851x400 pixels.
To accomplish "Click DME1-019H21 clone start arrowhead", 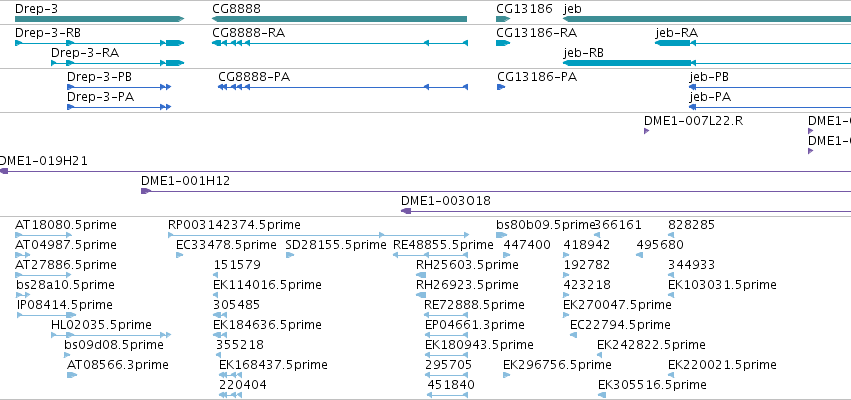I will 4,171.
